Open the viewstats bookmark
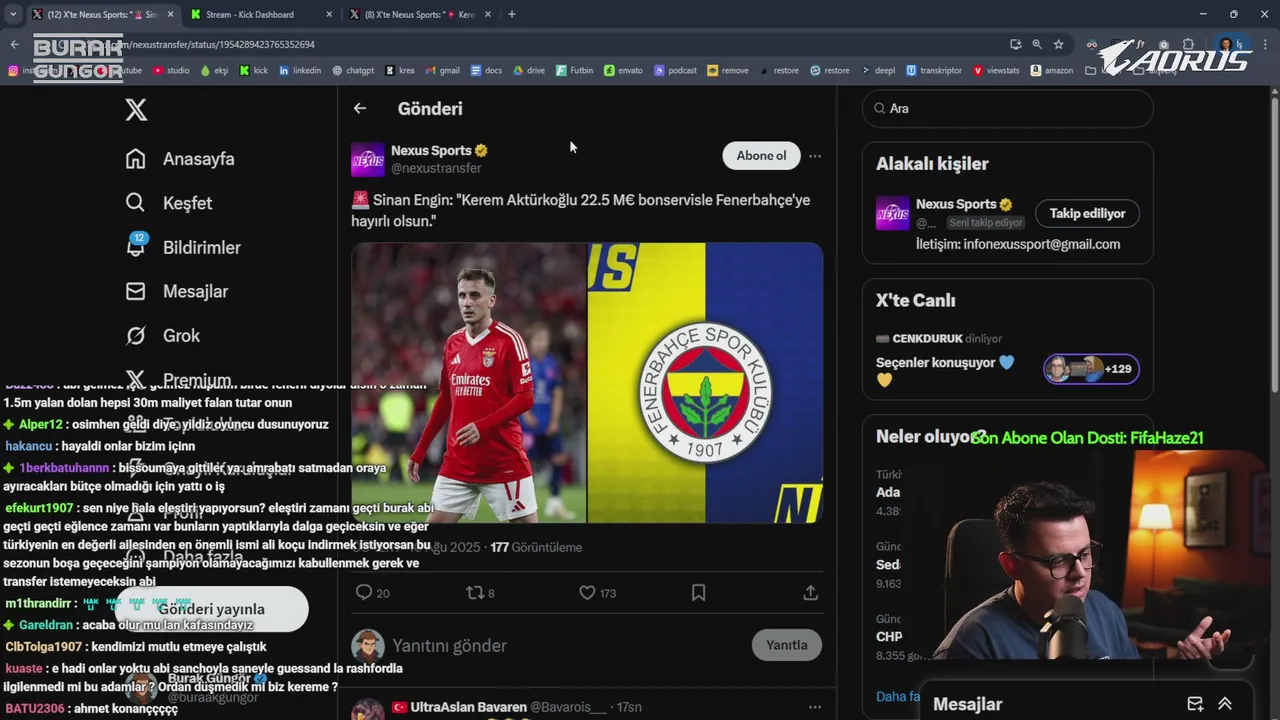Image resolution: width=1280 pixels, height=720 pixels. coord(995,71)
